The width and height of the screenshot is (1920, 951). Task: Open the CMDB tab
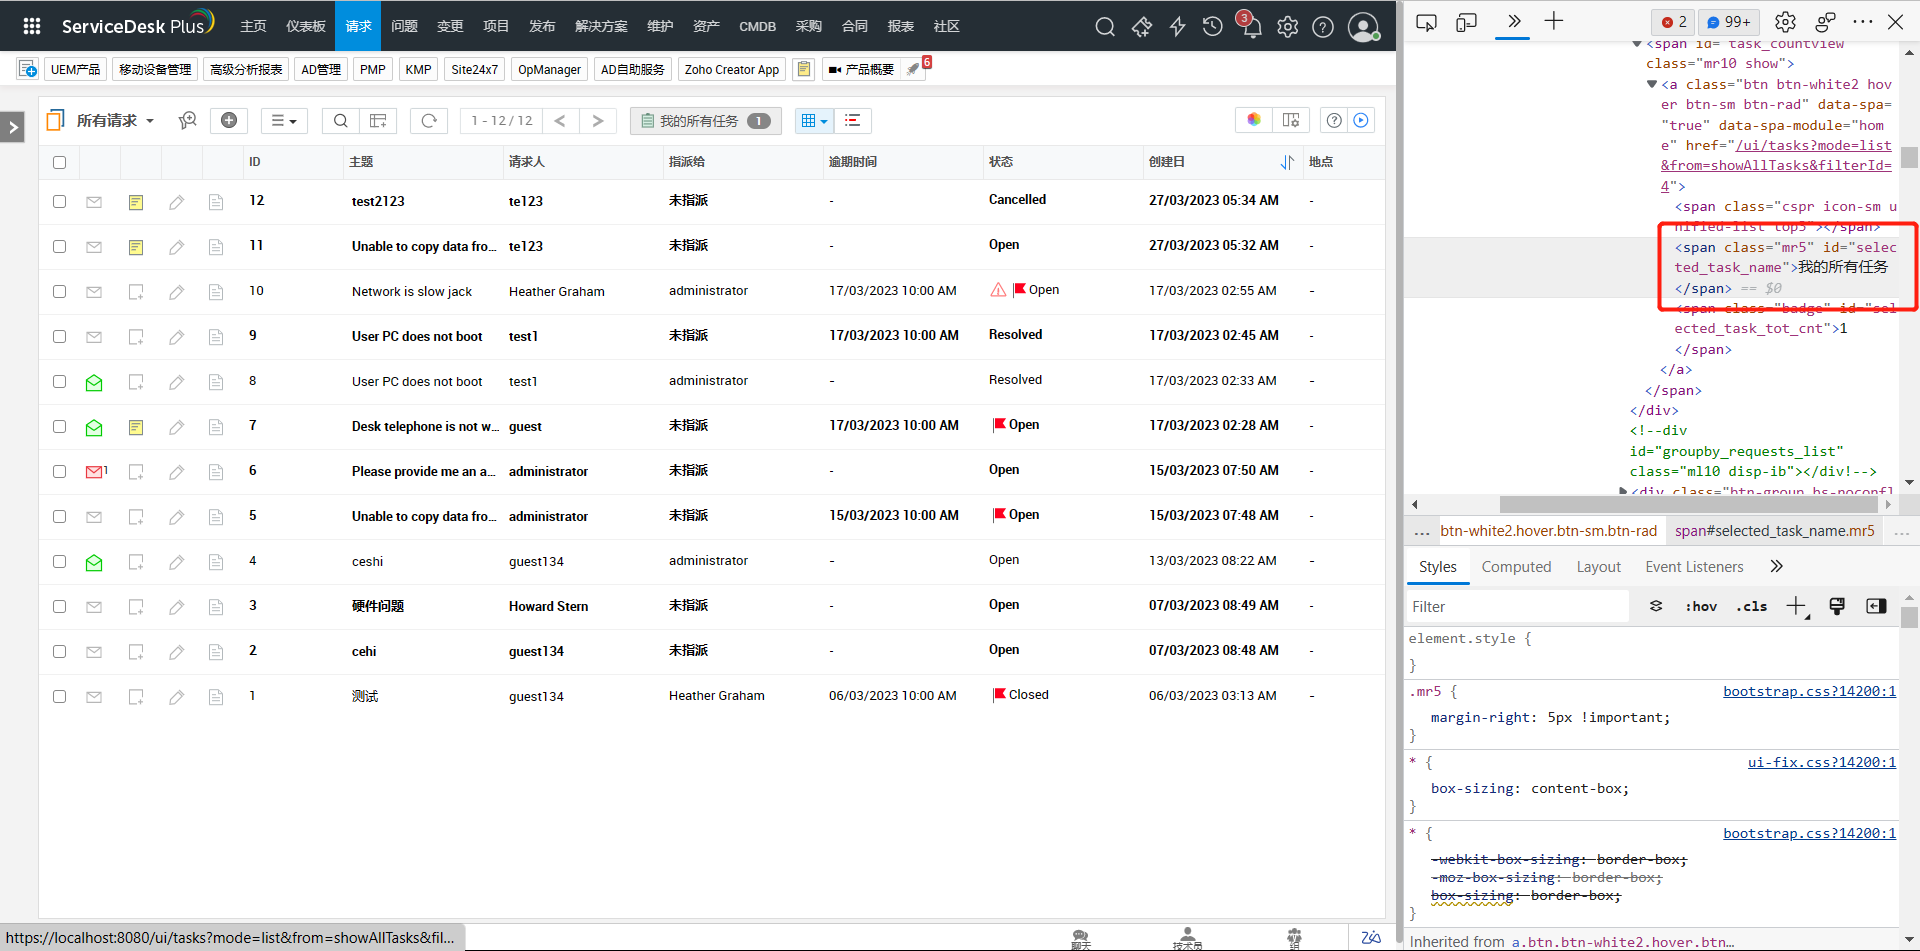click(x=757, y=26)
